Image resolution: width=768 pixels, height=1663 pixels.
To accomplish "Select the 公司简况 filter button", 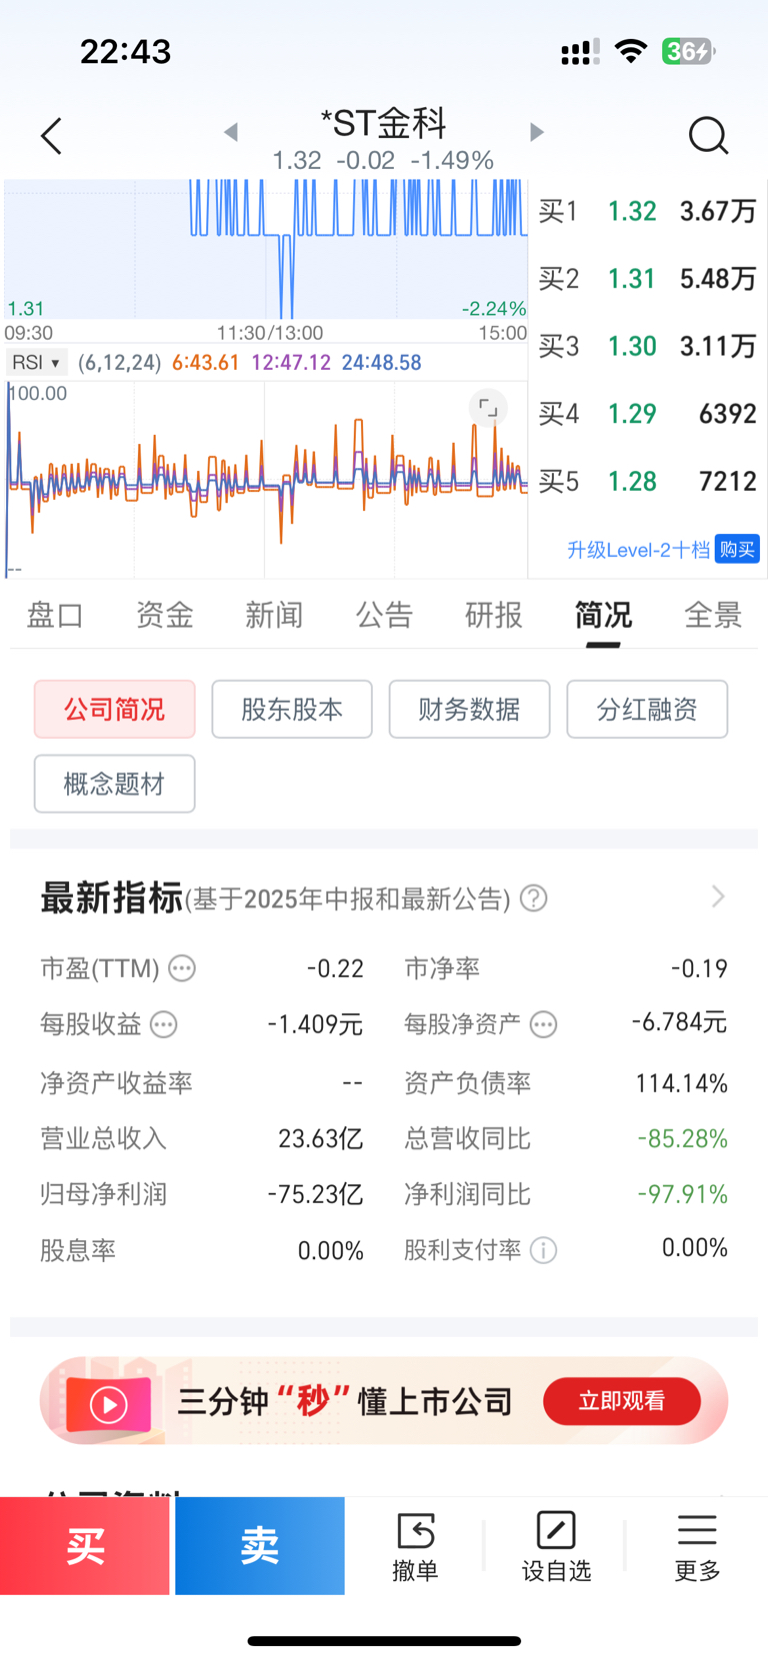I will (x=115, y=709).
